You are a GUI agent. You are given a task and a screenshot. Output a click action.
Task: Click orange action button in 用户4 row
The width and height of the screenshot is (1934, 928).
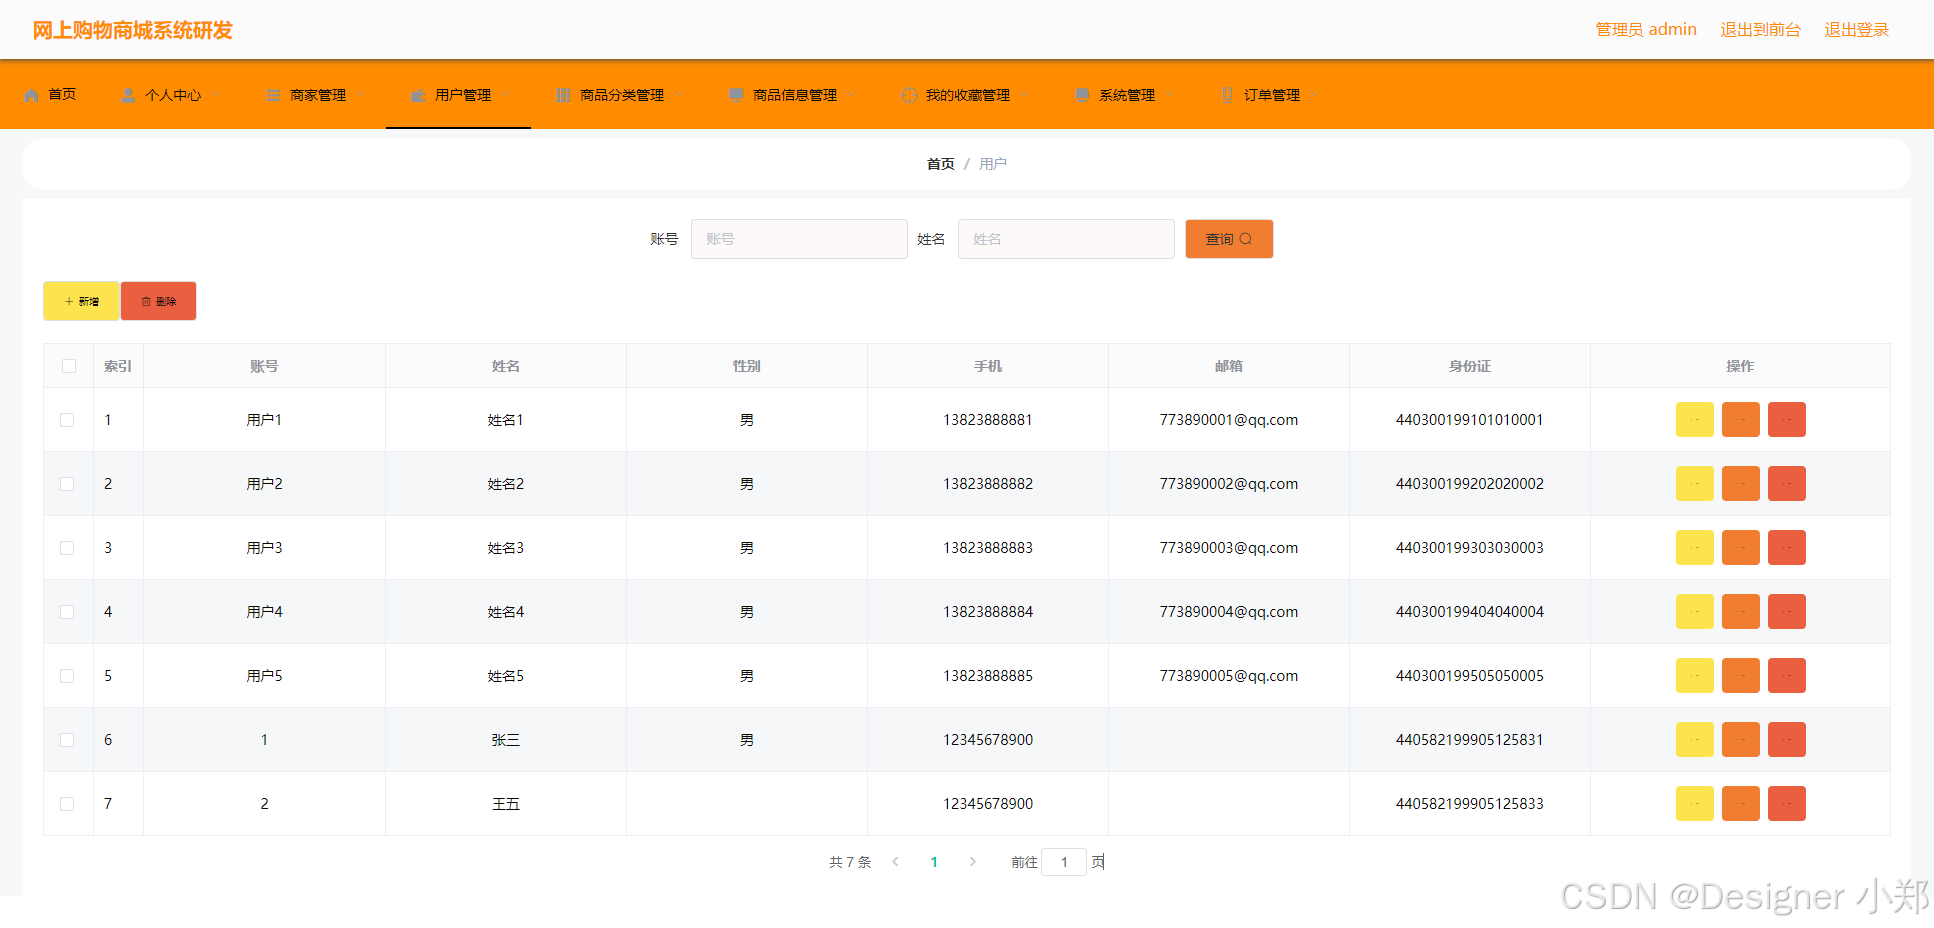point(1740,612)
